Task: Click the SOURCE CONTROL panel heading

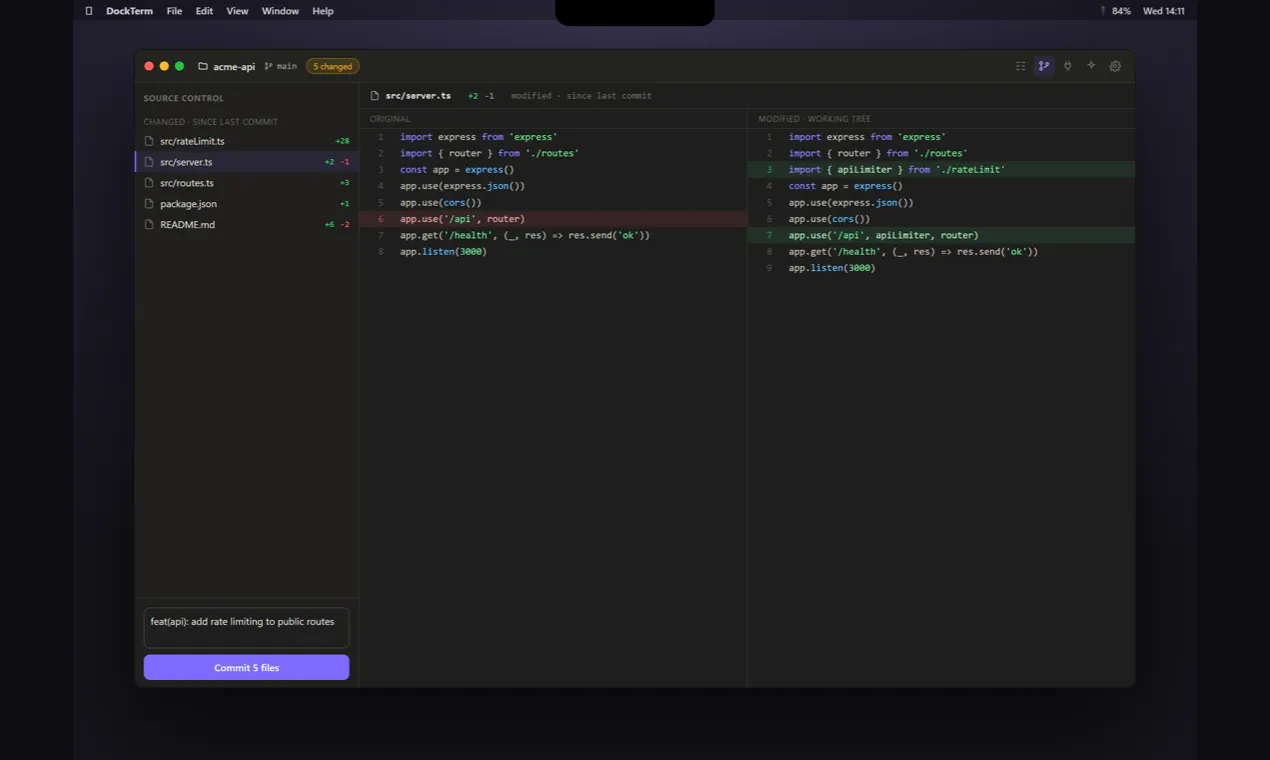Action: click(184, 98)
